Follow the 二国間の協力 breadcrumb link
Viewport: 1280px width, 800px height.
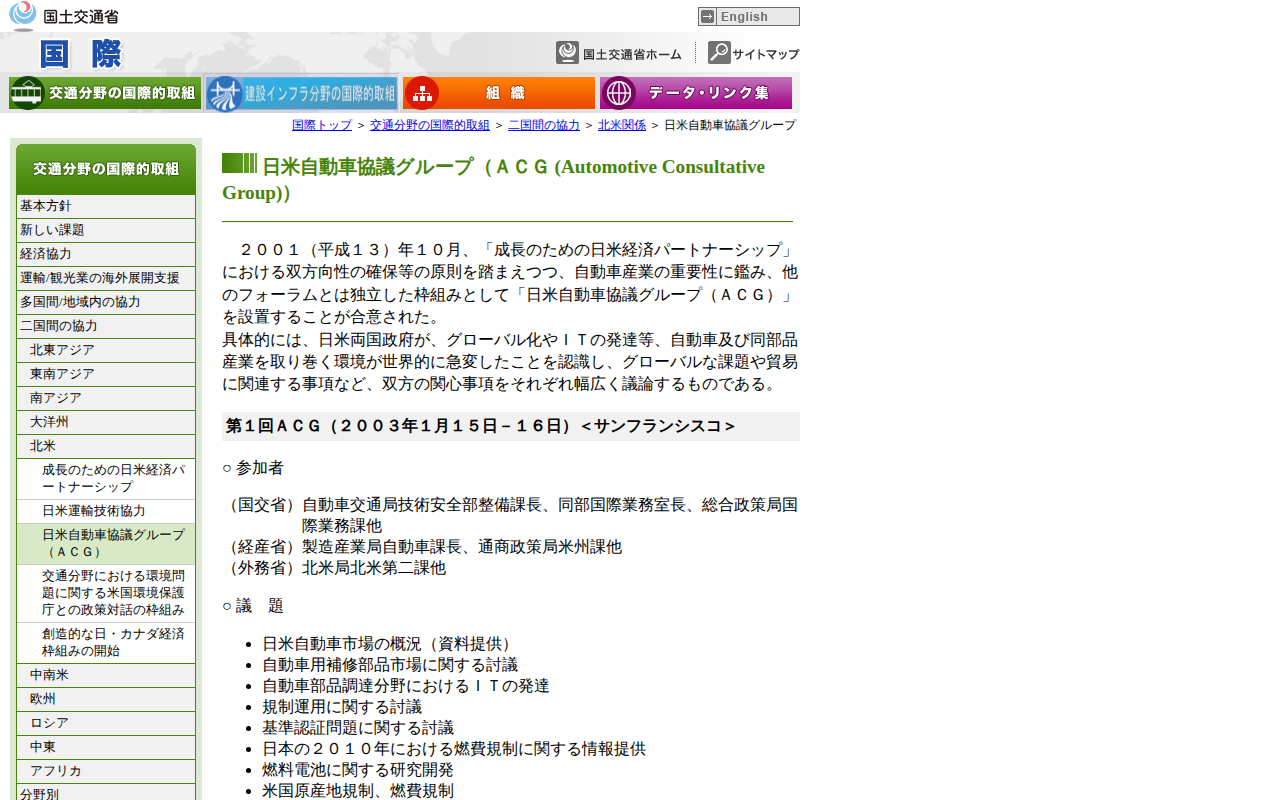[x=544, y=125]
